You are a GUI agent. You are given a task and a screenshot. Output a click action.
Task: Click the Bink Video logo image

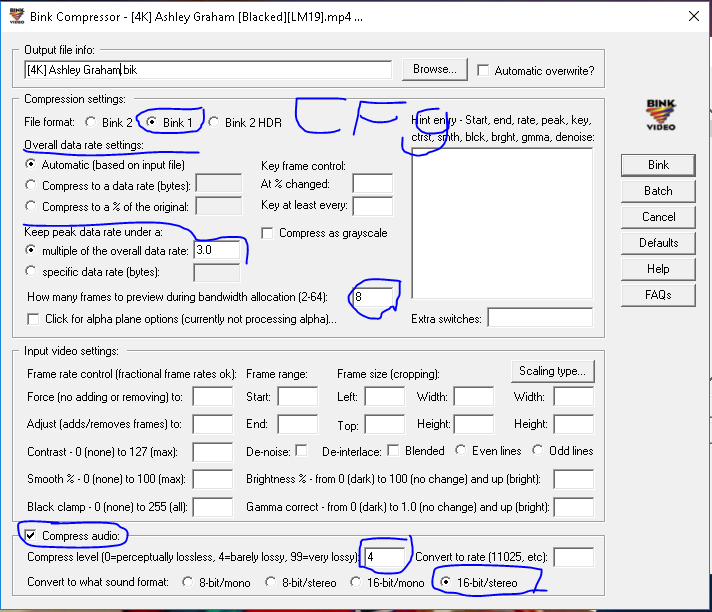click(x=661, y=114)
